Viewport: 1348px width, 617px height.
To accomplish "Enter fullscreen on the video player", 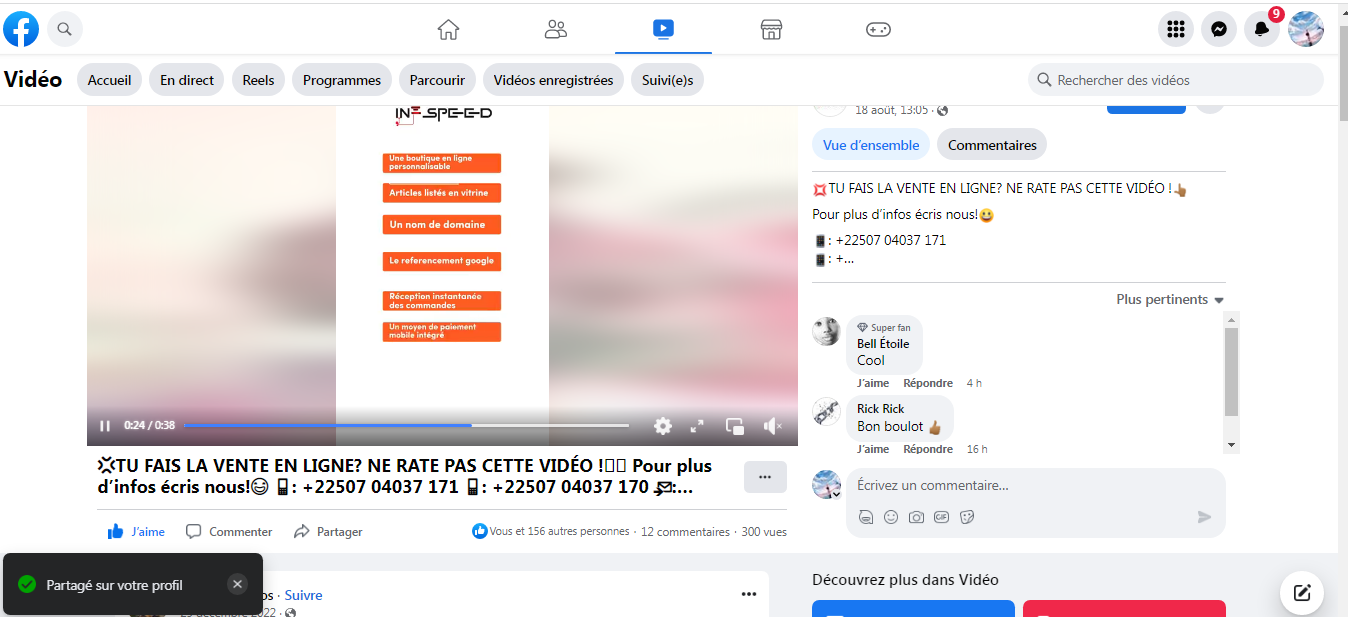I will [x=697, y=426].
